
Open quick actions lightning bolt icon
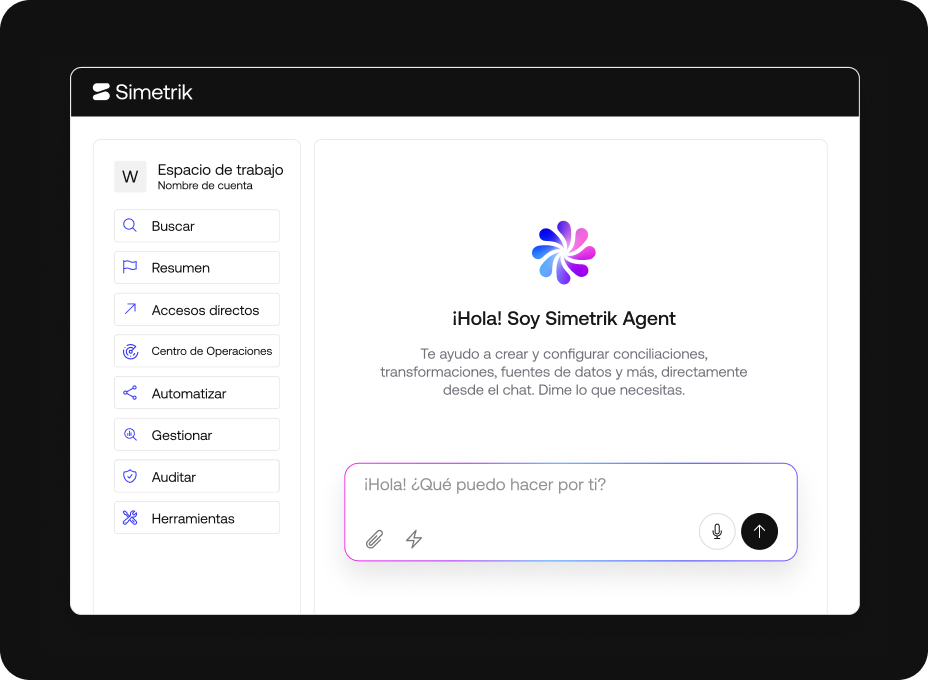414,539
